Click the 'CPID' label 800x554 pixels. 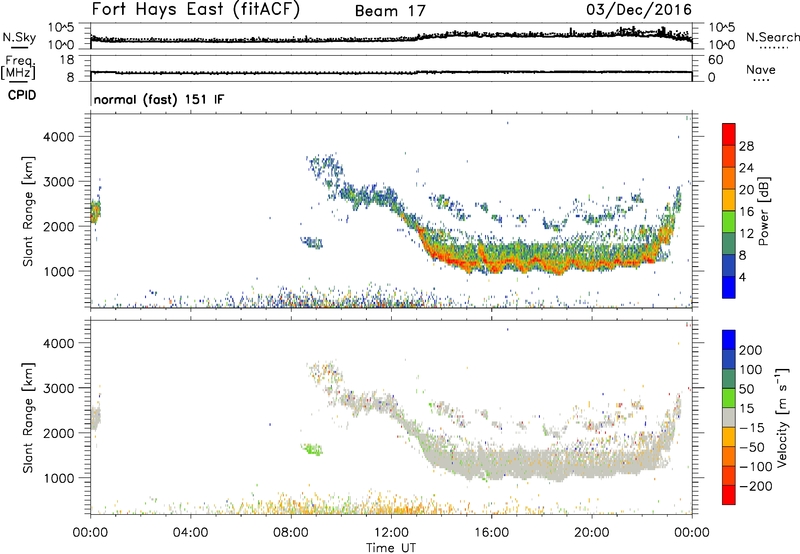(x=22, y=95)
